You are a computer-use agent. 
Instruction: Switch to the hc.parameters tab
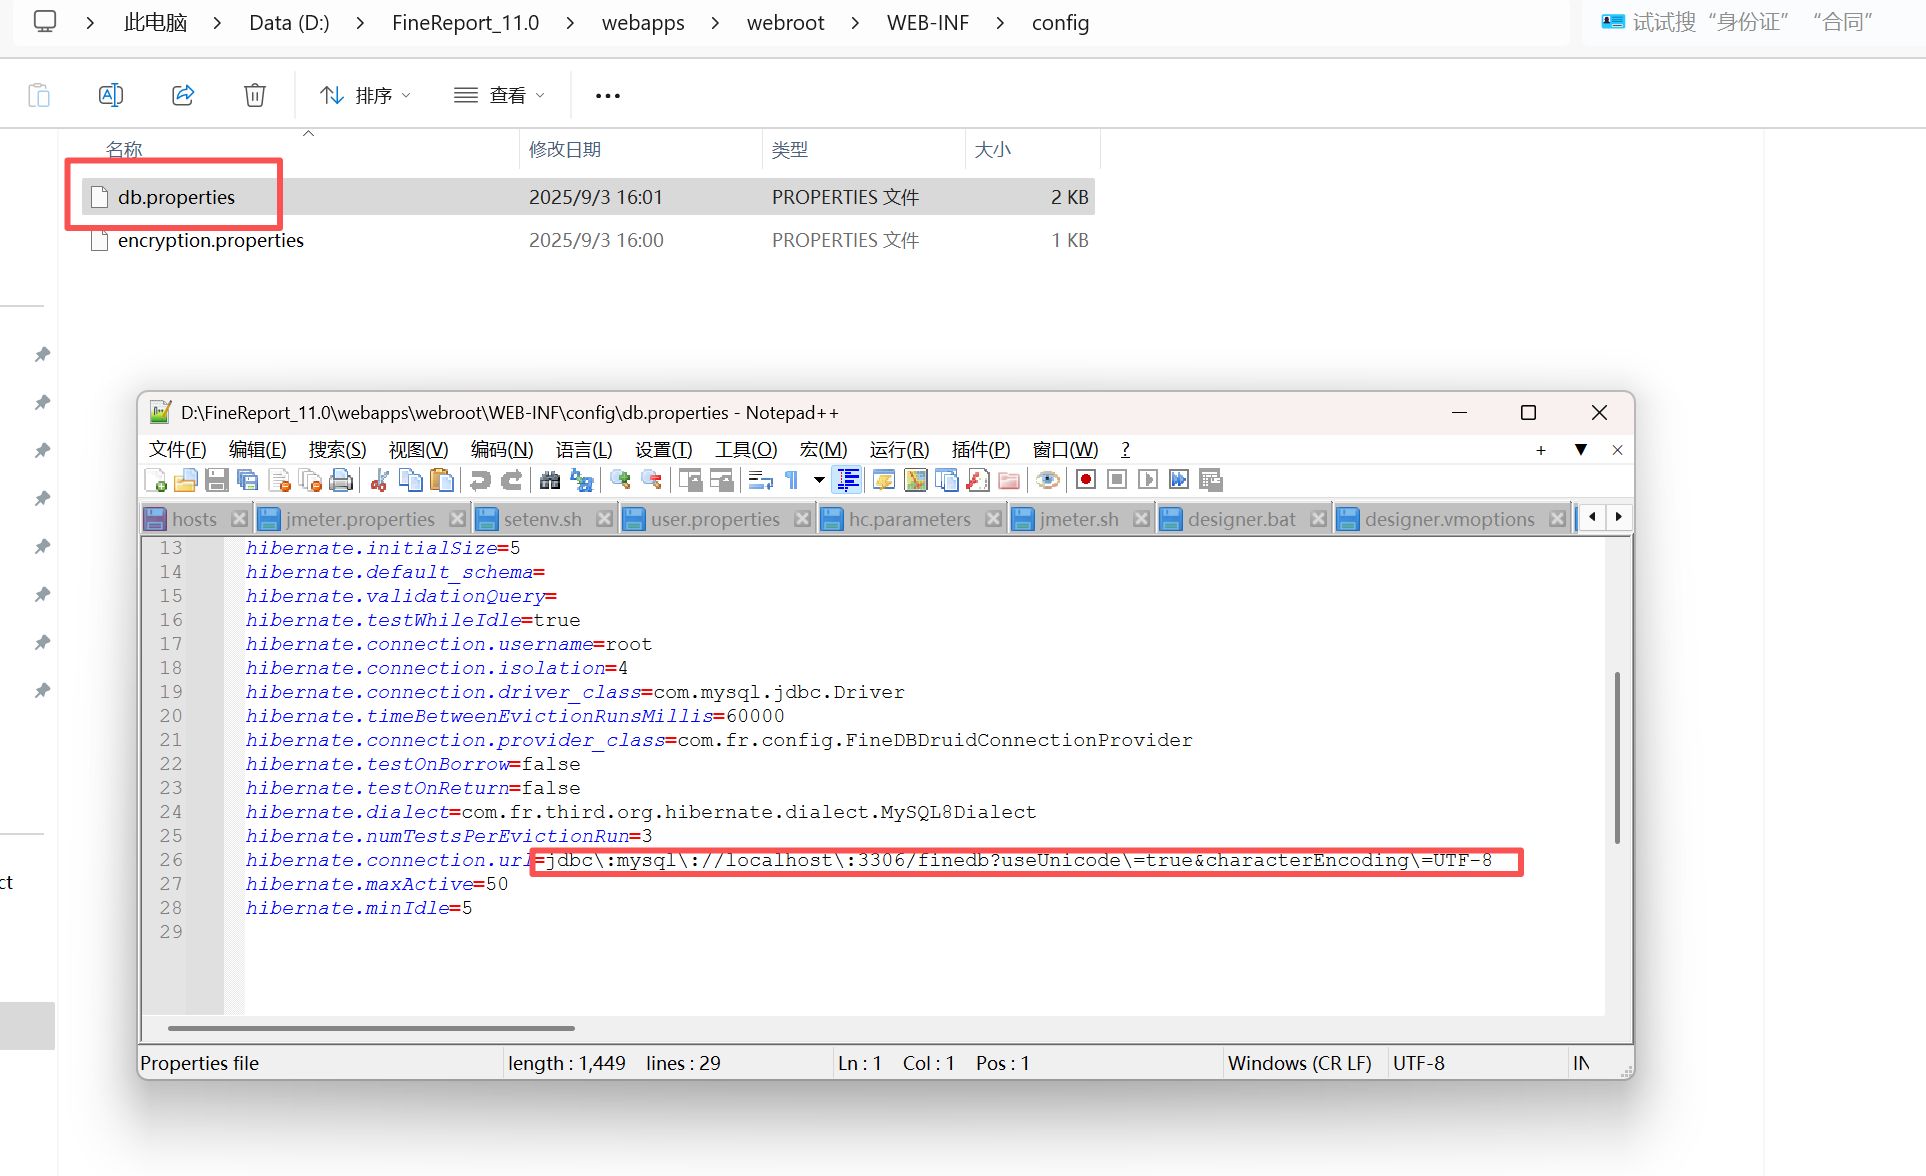[x=909, y=519]
